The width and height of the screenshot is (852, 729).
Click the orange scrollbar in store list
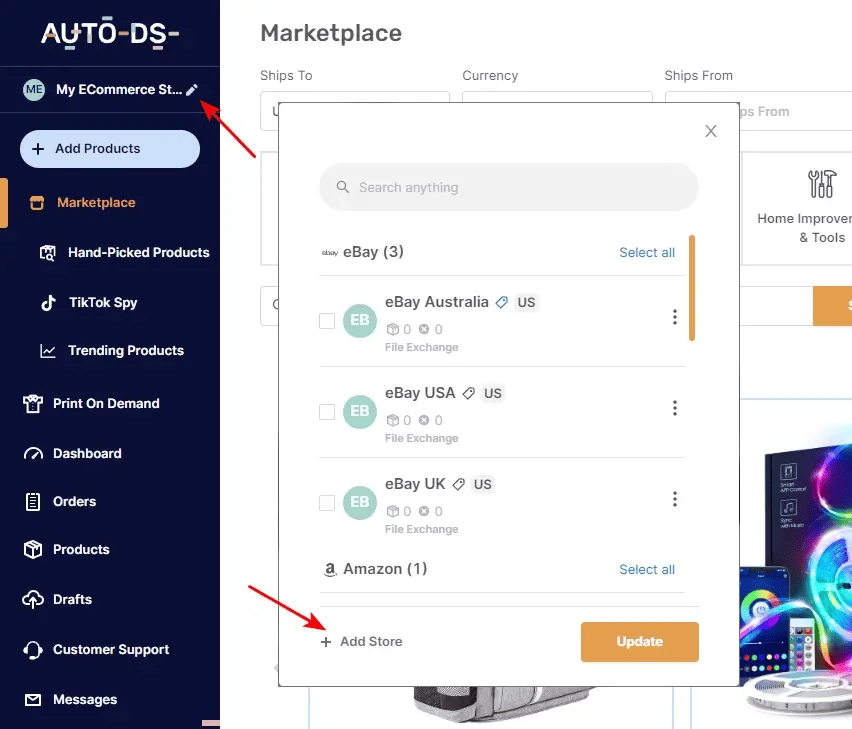692,288
